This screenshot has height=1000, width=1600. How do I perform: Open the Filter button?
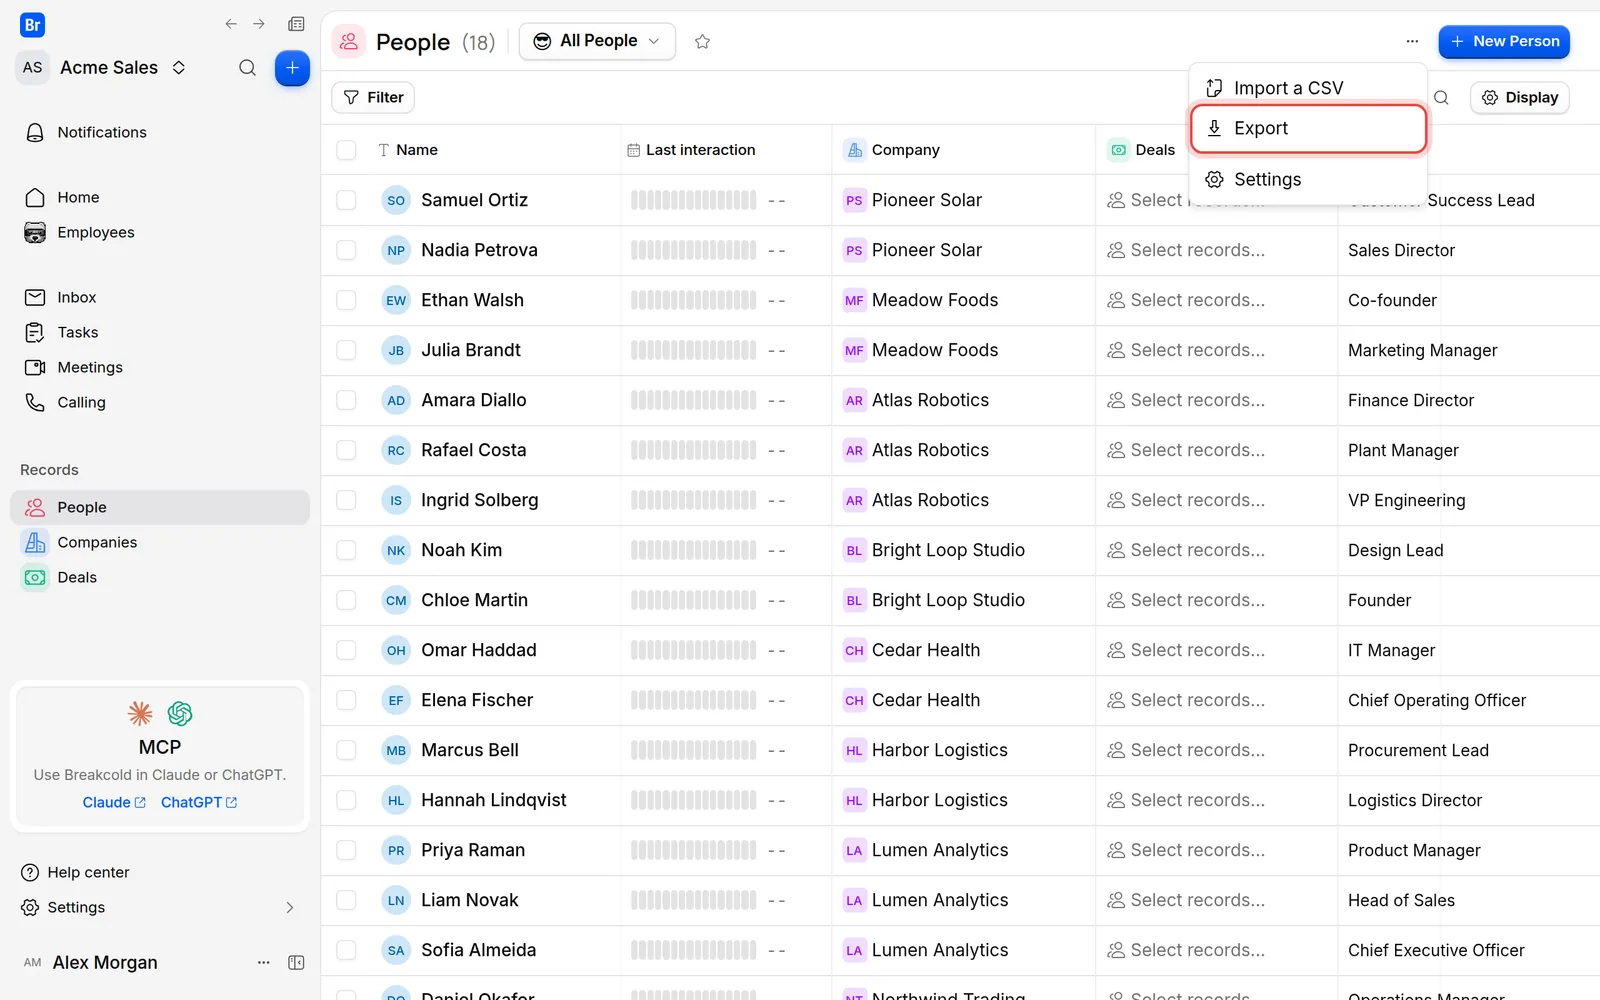pyautogui.click(x=373, y=97)
